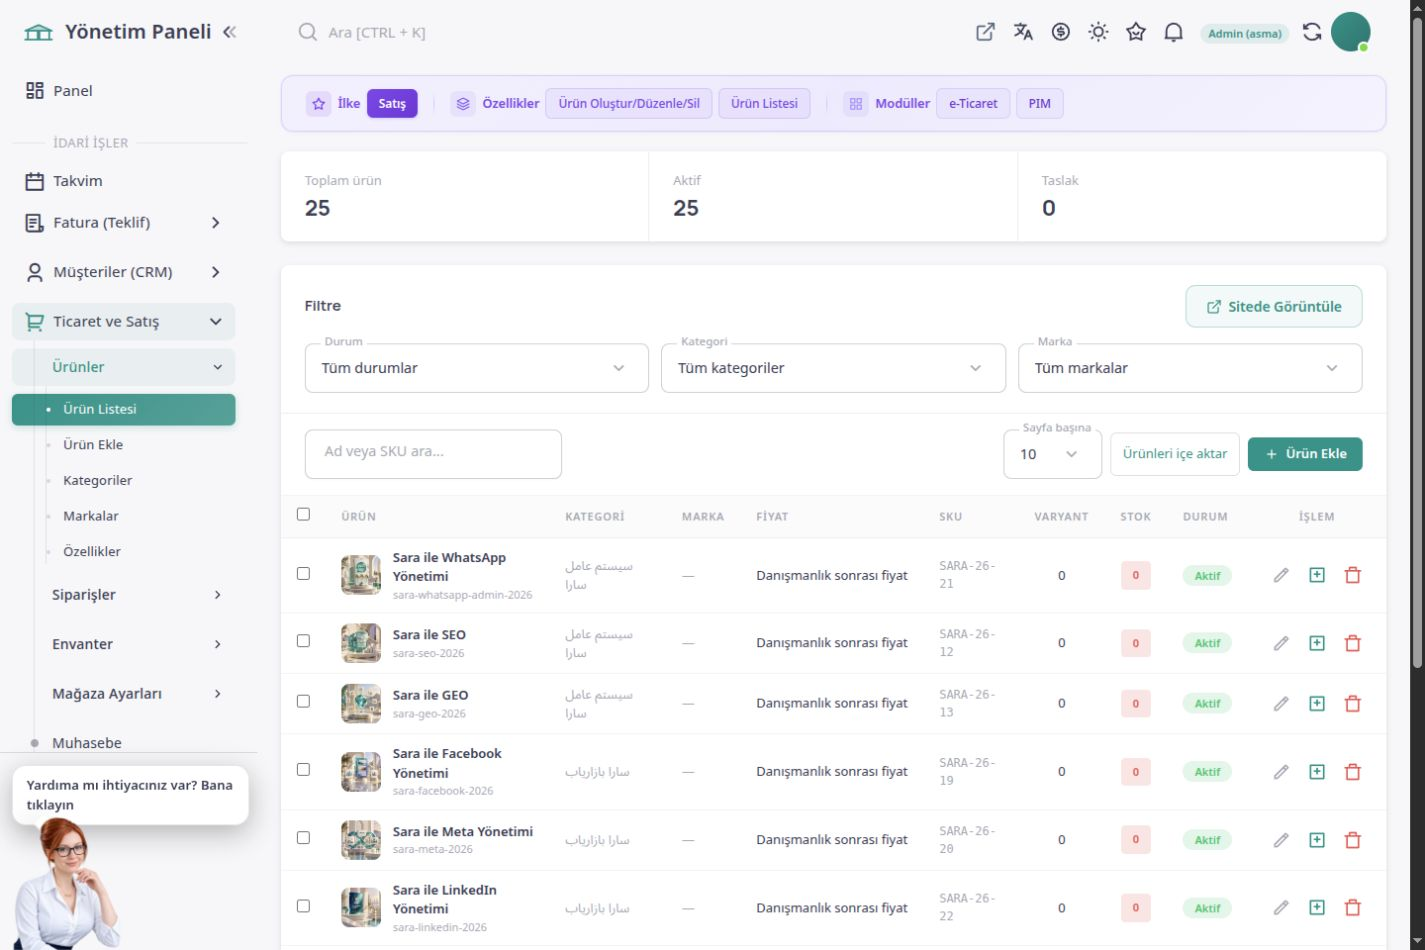Edit Sara ile Facebook Yönetimi pencil icon
Image resolution: width=1425 pixels, height=950 pixels.
(x=1281, y=772)
